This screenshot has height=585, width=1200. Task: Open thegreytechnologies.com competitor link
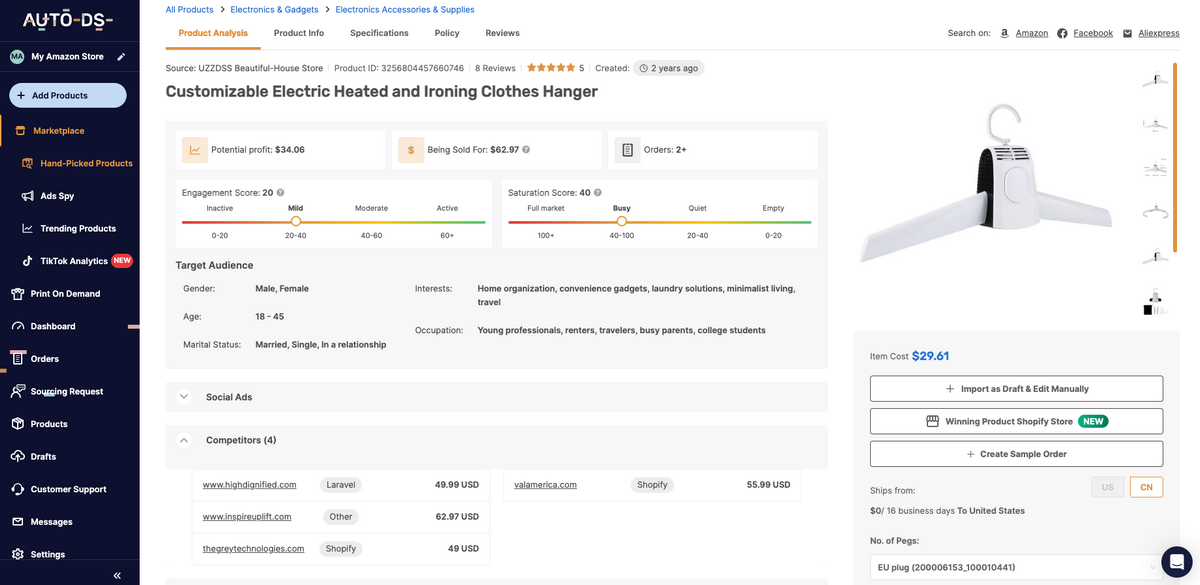(x=254, y=549)
